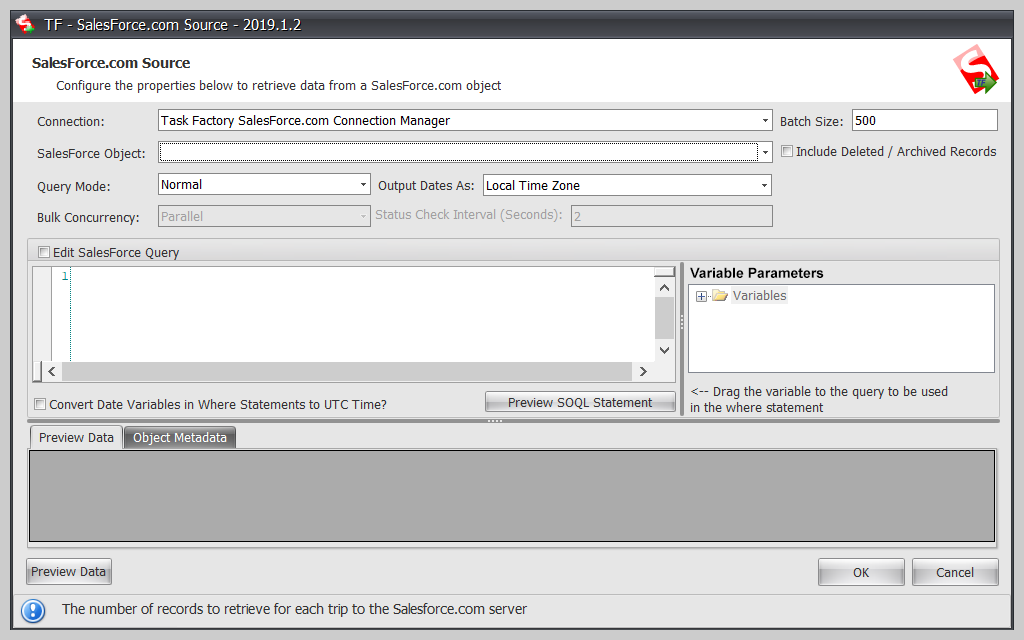Click the Task Factory icon in the title bar
1024x640 pixels.
(24, 24)
